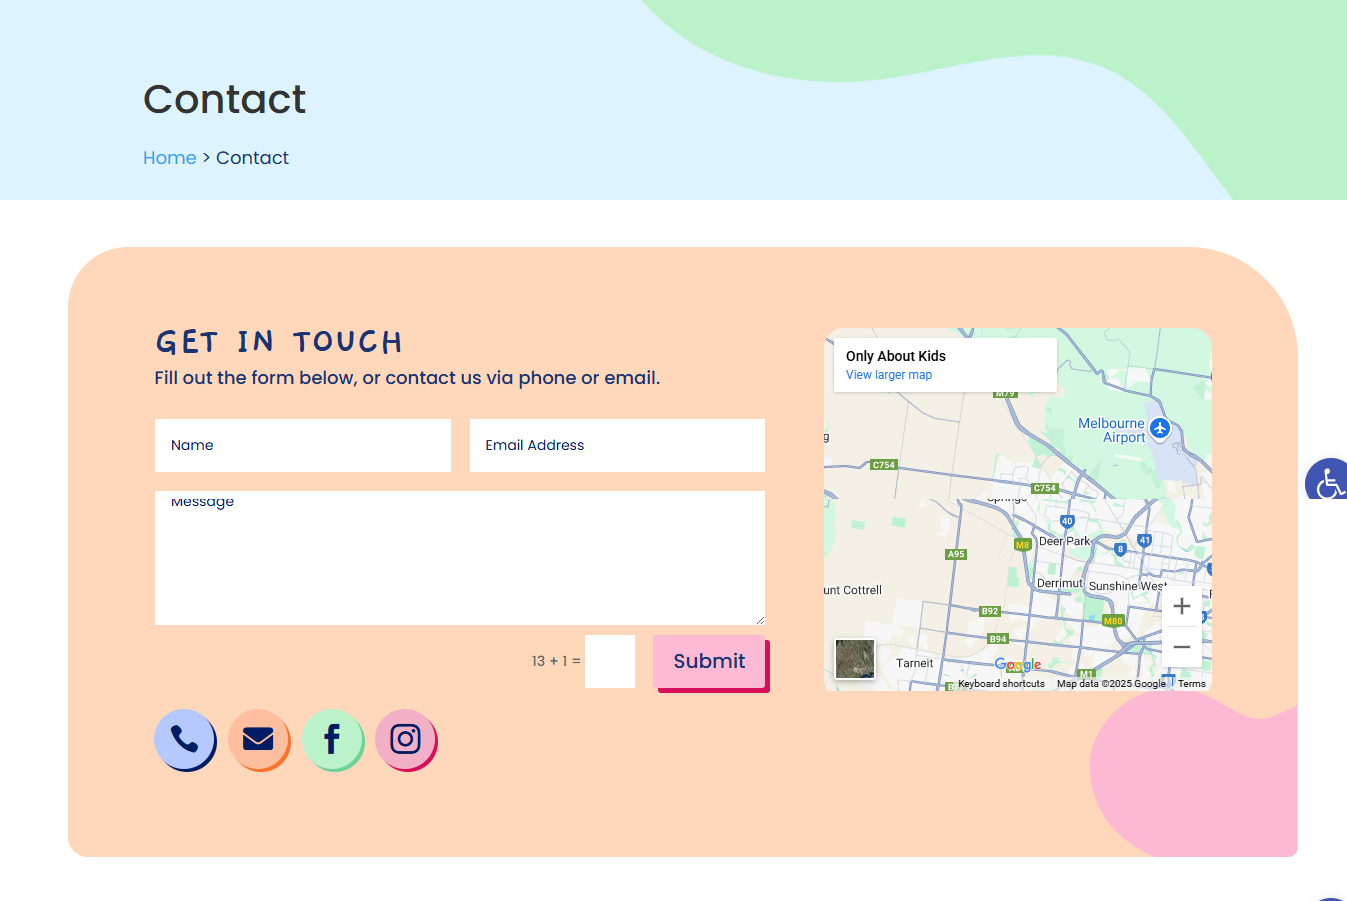Click 'Melbourne Airport' label on map
Screen dimensions: 1347x901
click(1112, 430)
